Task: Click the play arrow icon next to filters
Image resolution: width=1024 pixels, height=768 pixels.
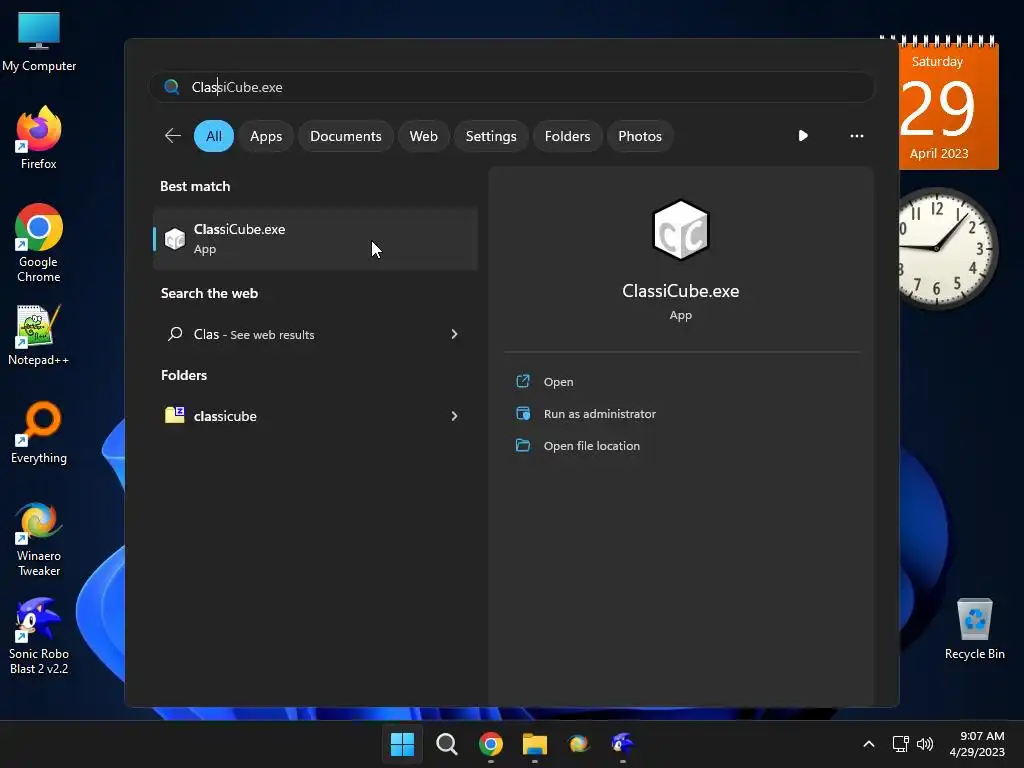Action: pos(803,136)
